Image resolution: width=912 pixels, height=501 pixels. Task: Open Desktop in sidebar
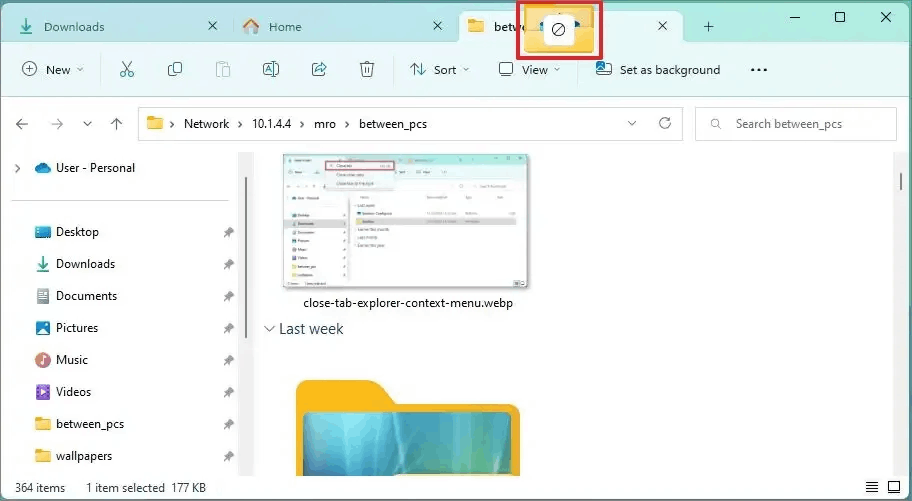tap(77, 232)
